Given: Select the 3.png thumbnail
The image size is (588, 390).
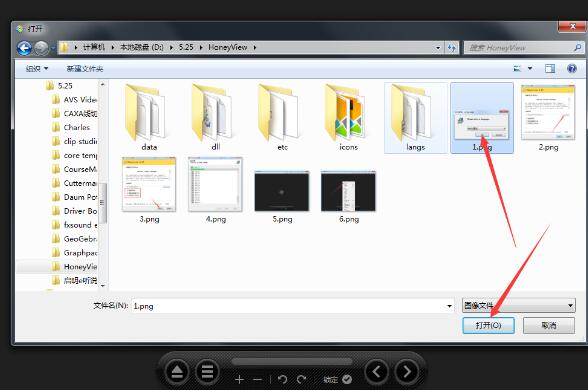Looking at the screenshot, I should [149, 190].
